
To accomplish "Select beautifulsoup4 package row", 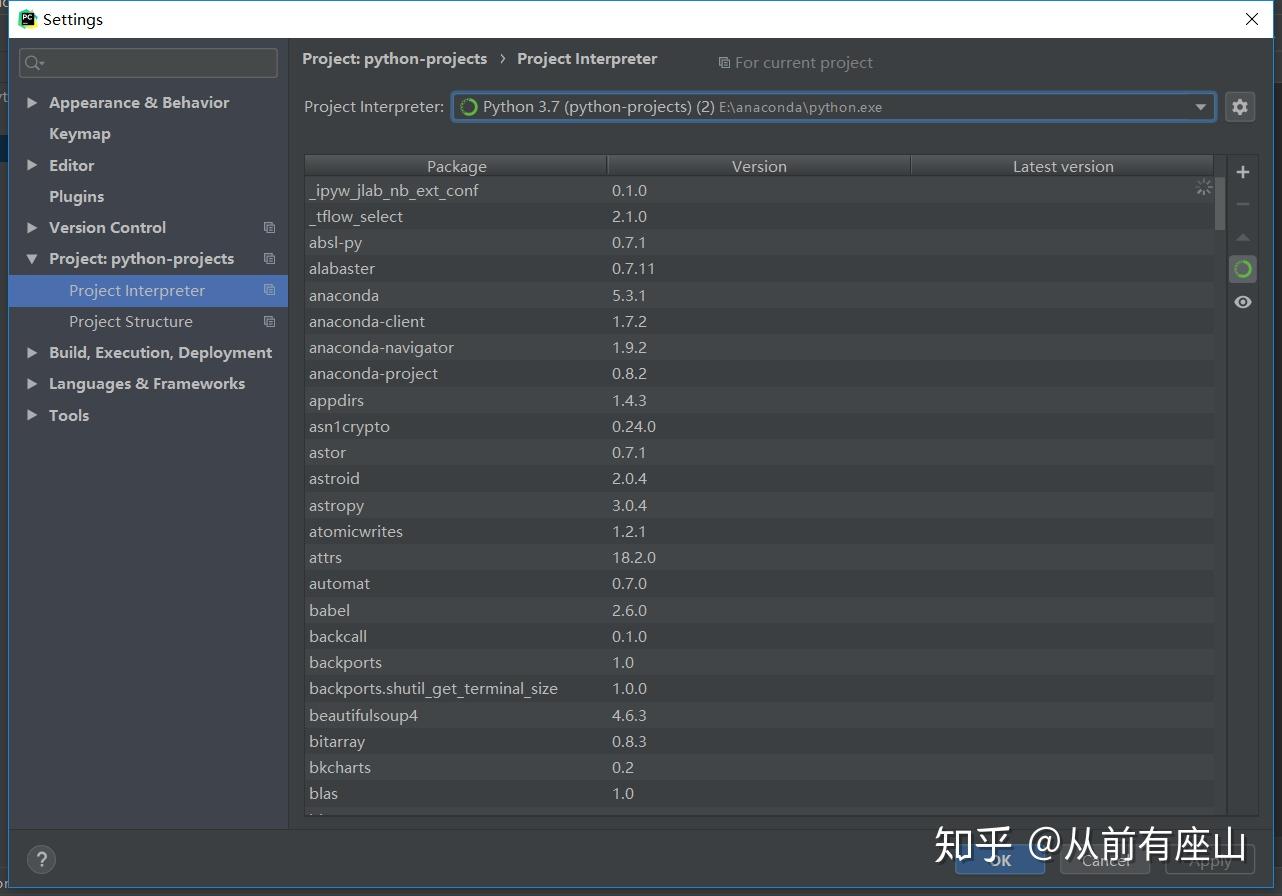I will [x=759, y=715].
